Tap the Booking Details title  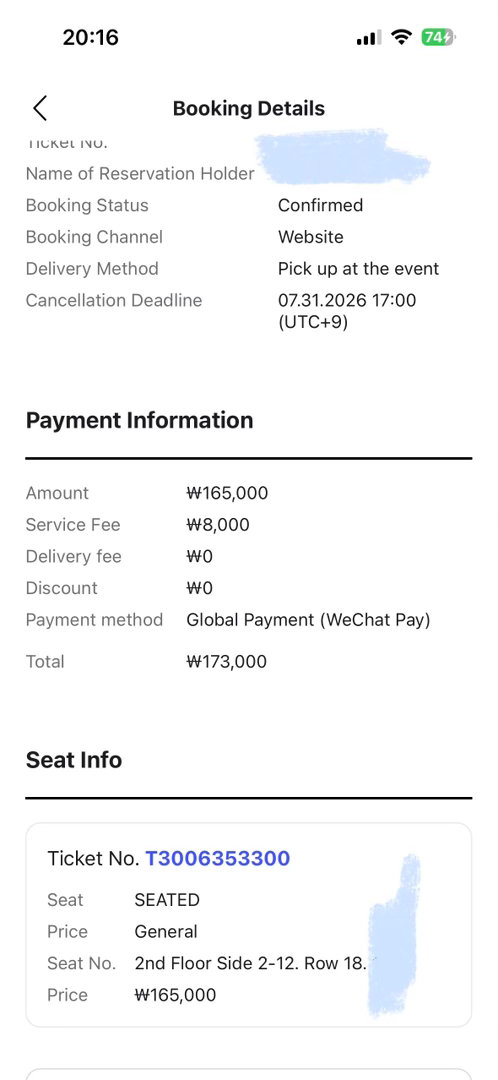click(x=249, y=108)
